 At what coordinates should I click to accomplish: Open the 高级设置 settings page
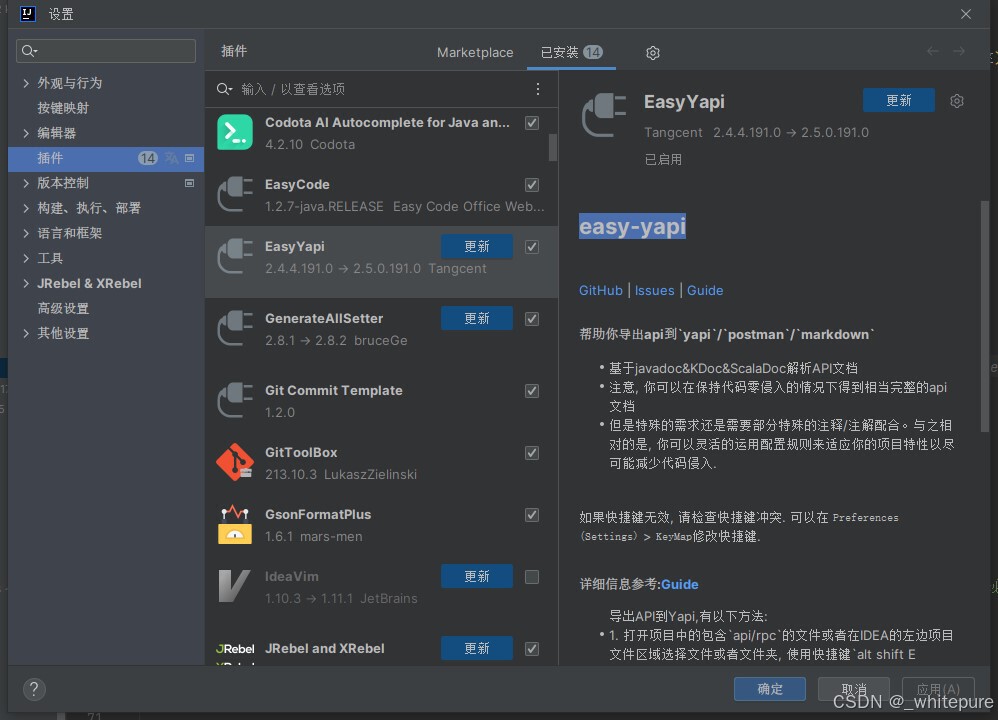[63, 309]
